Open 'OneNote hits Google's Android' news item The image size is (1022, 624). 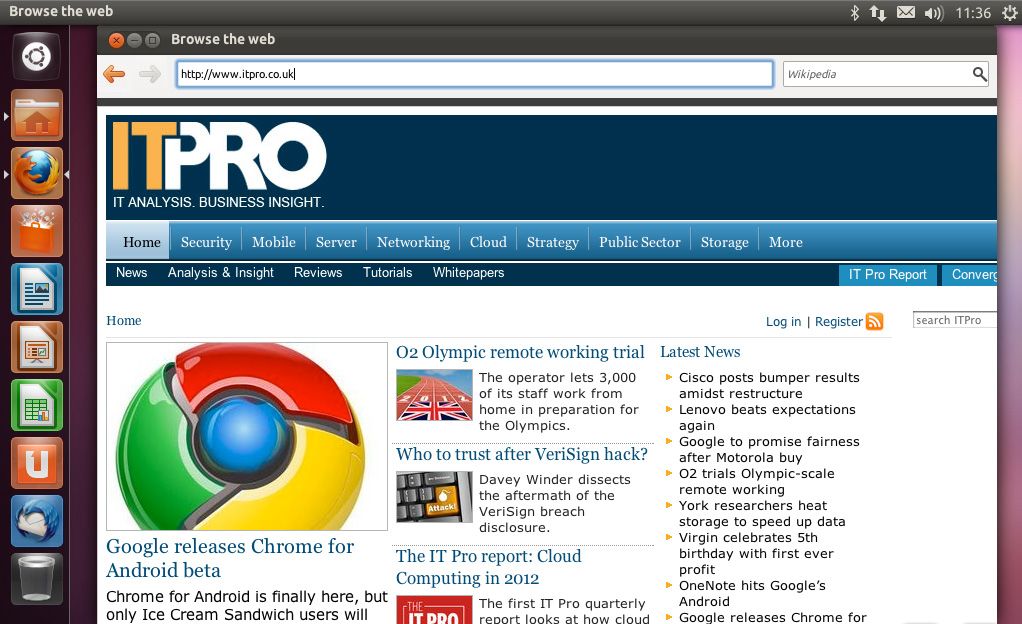point(752,593)
